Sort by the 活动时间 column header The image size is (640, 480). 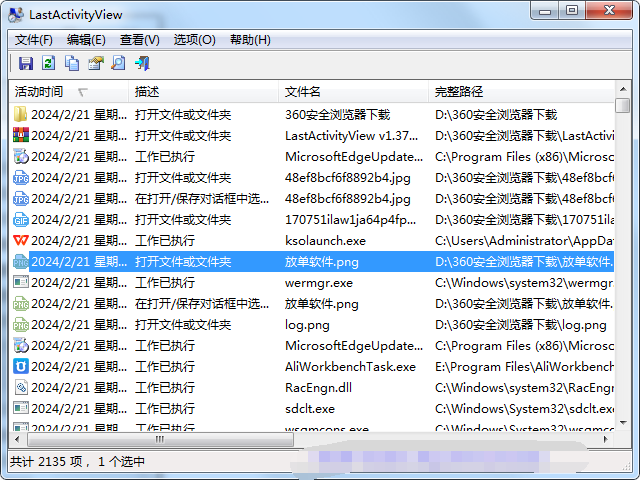point(68,92)
